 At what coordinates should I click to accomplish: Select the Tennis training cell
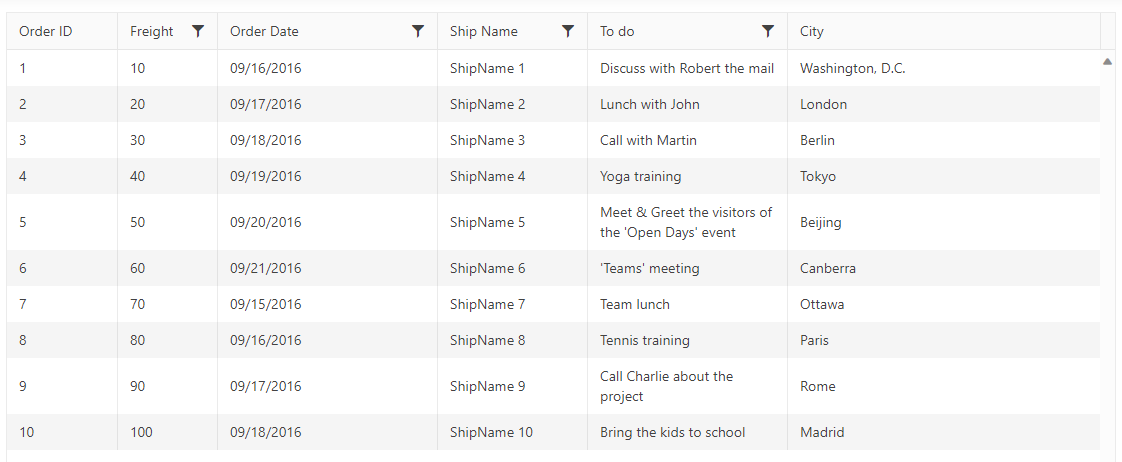(688, 340)
